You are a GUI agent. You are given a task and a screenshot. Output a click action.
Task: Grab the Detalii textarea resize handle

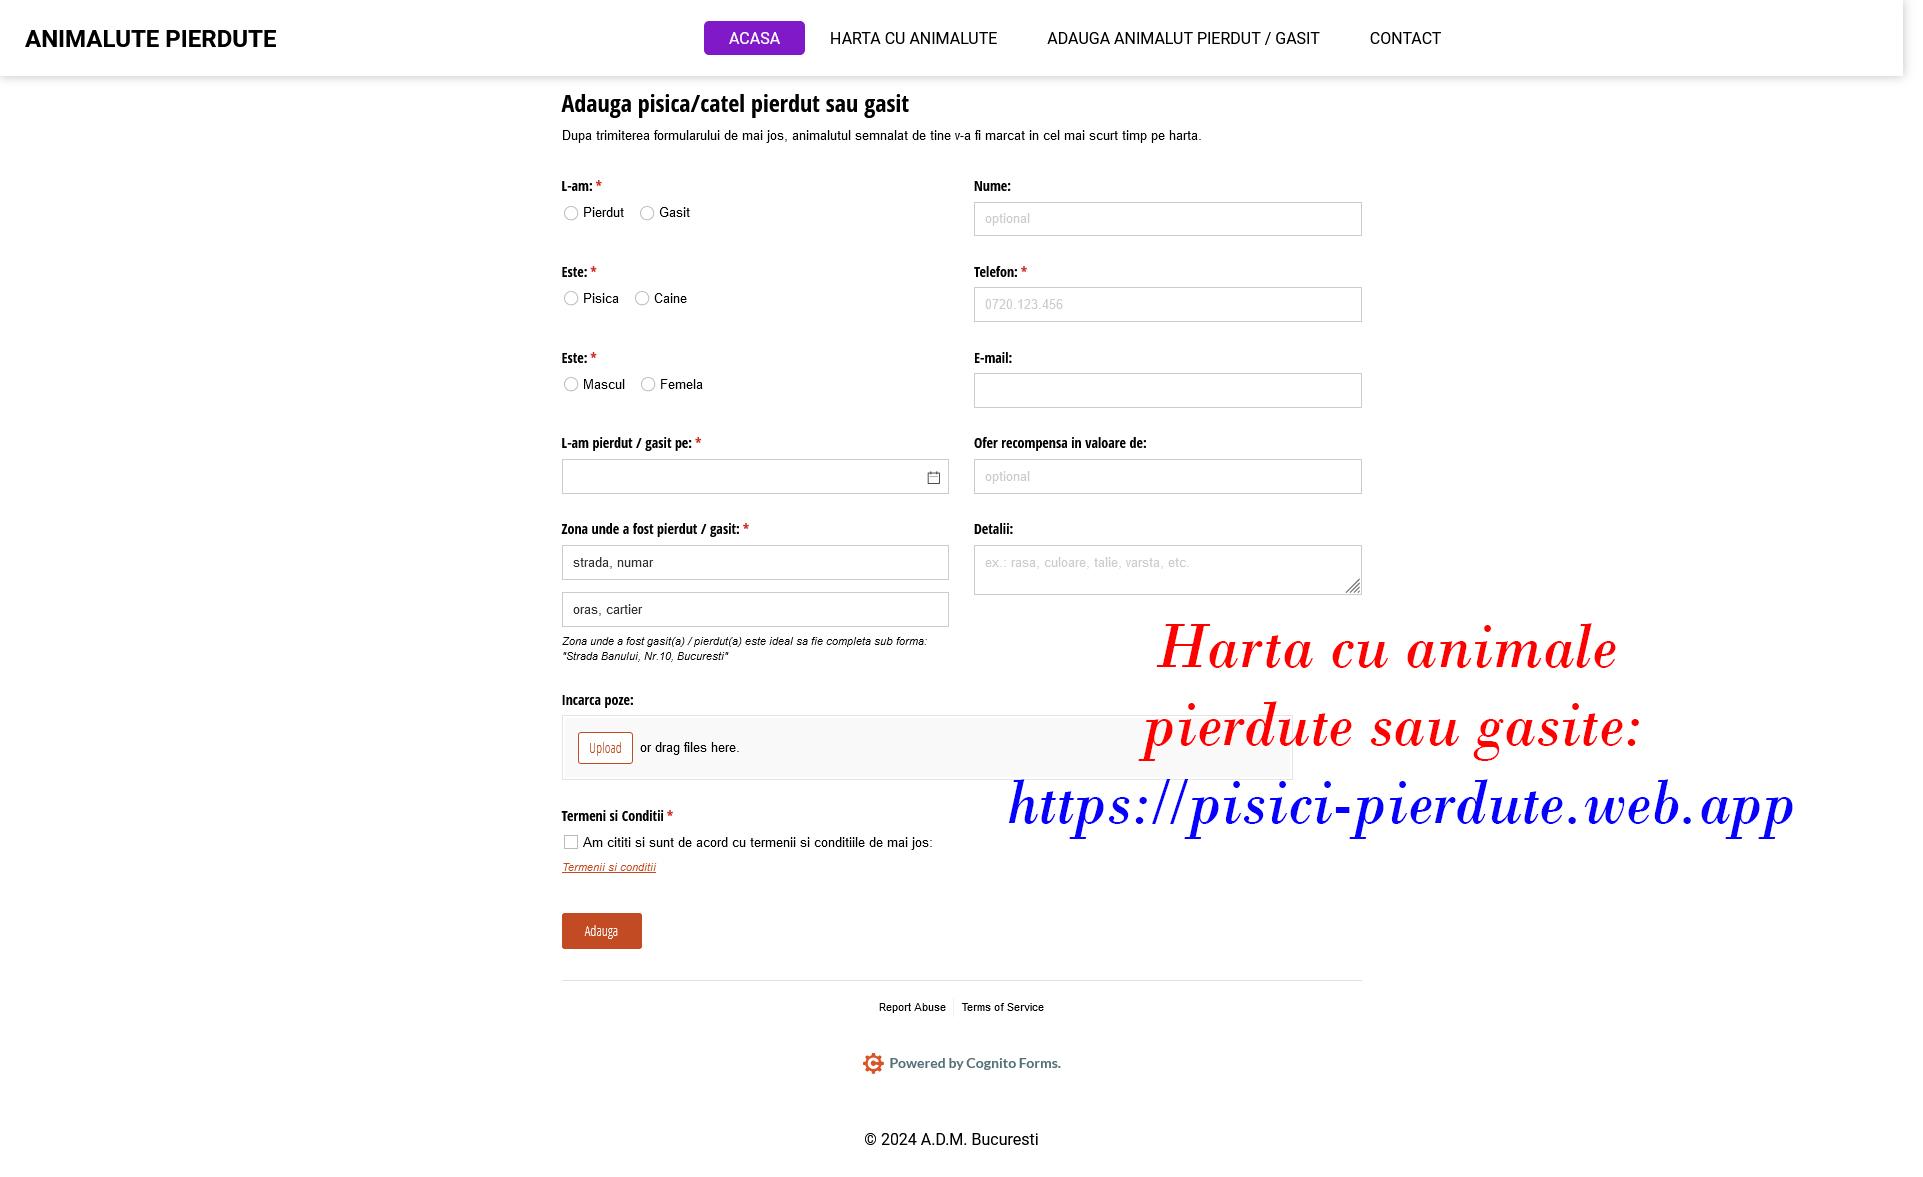tap(1352, 586)
